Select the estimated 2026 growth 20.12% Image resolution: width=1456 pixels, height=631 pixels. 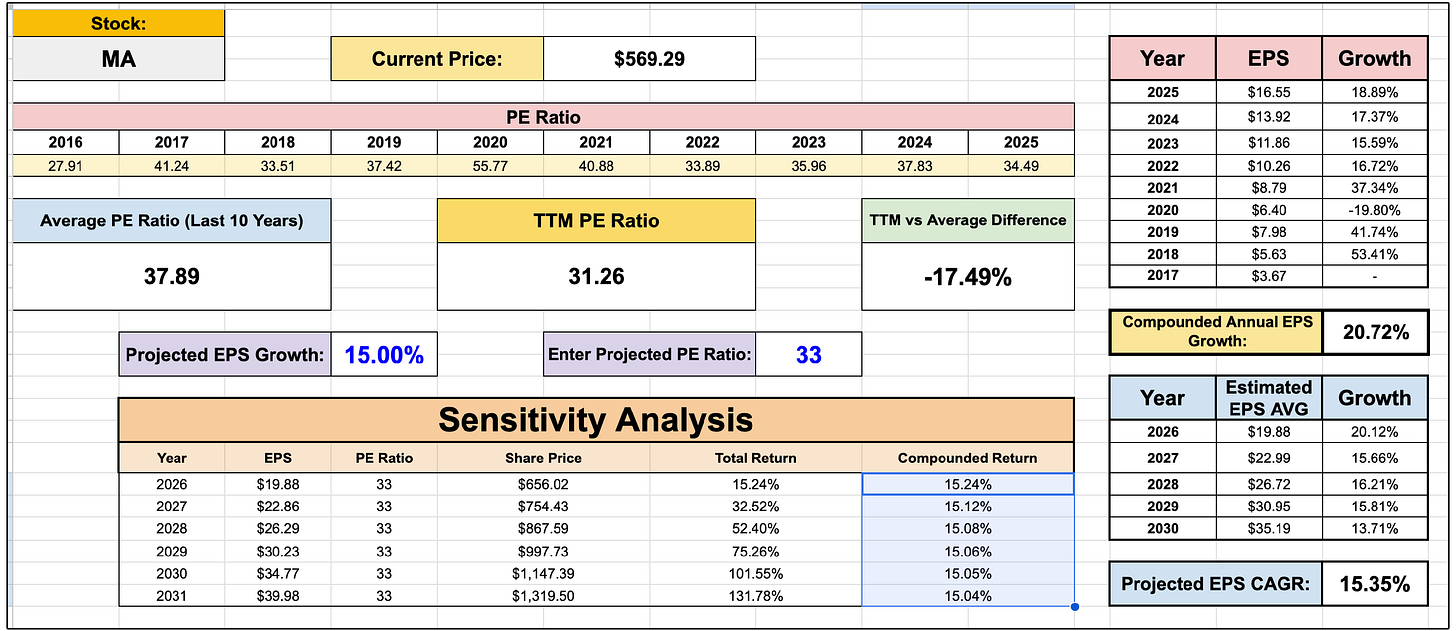(x=1375, y=432)
